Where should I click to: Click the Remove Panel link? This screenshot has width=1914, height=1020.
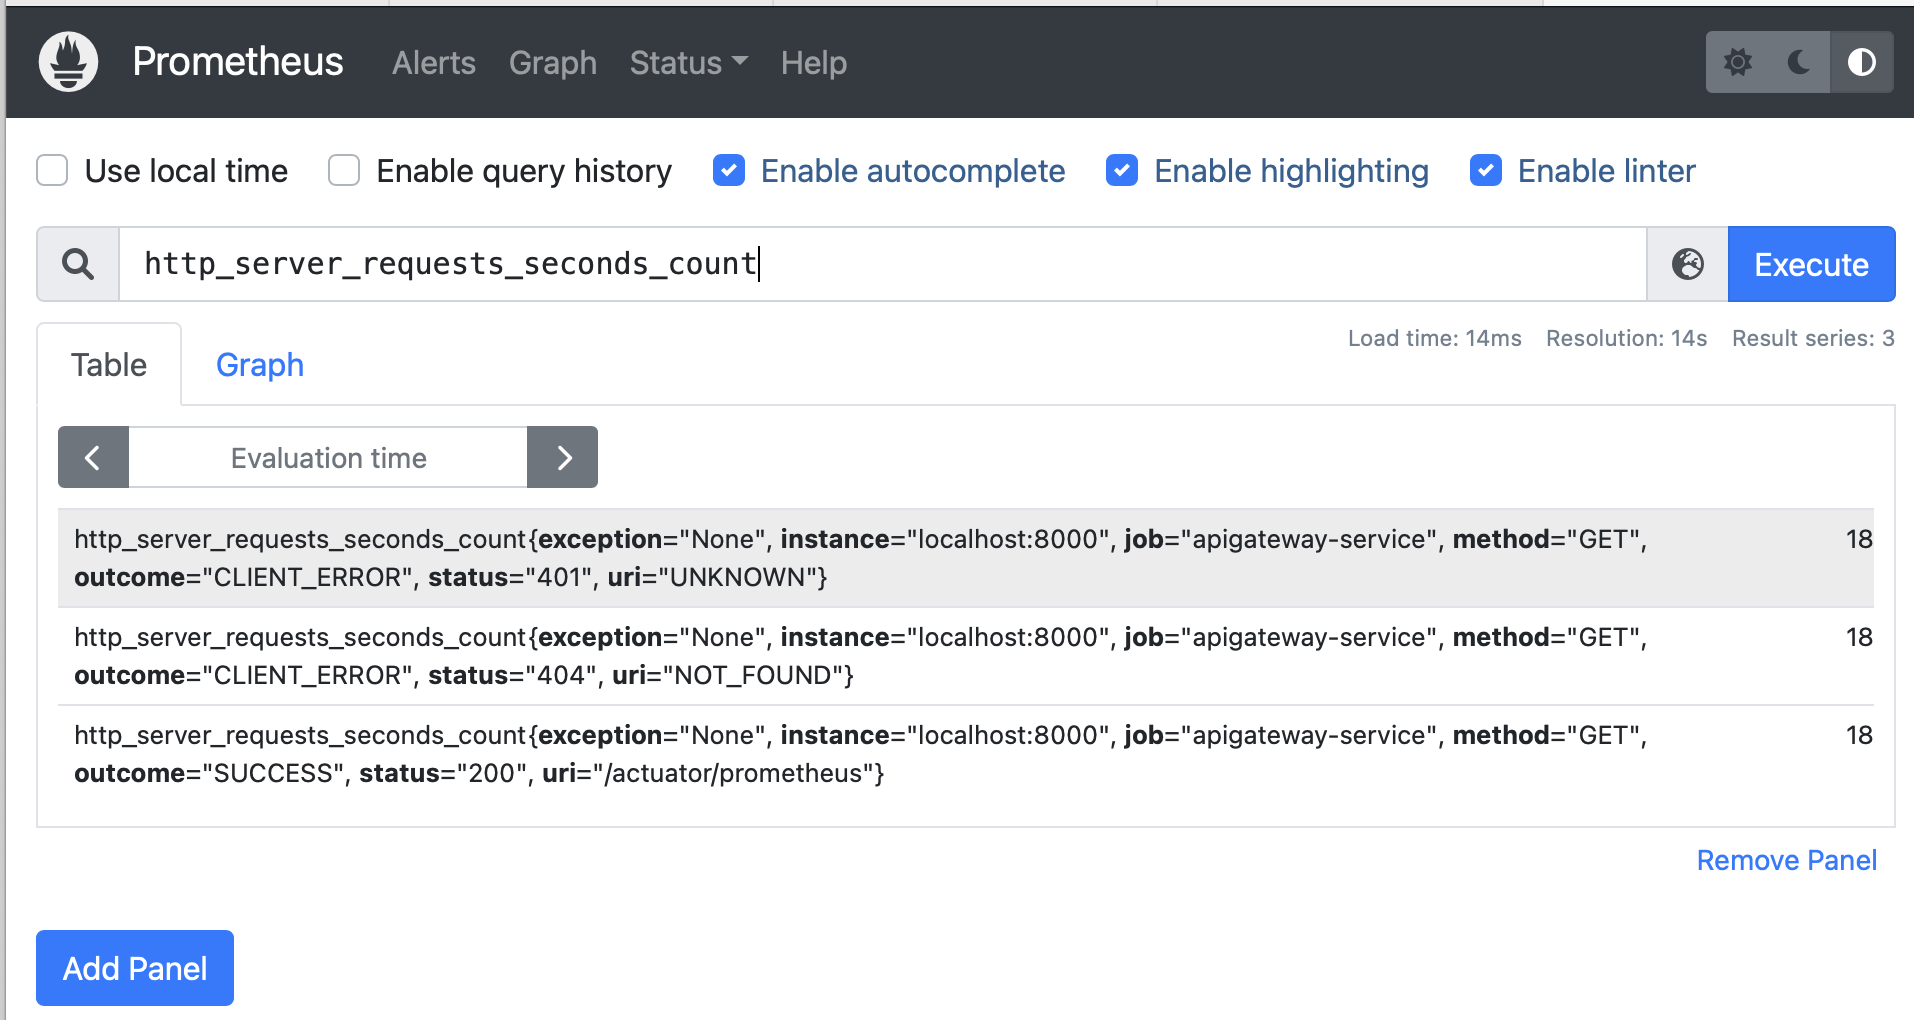tap(1786, 860)
